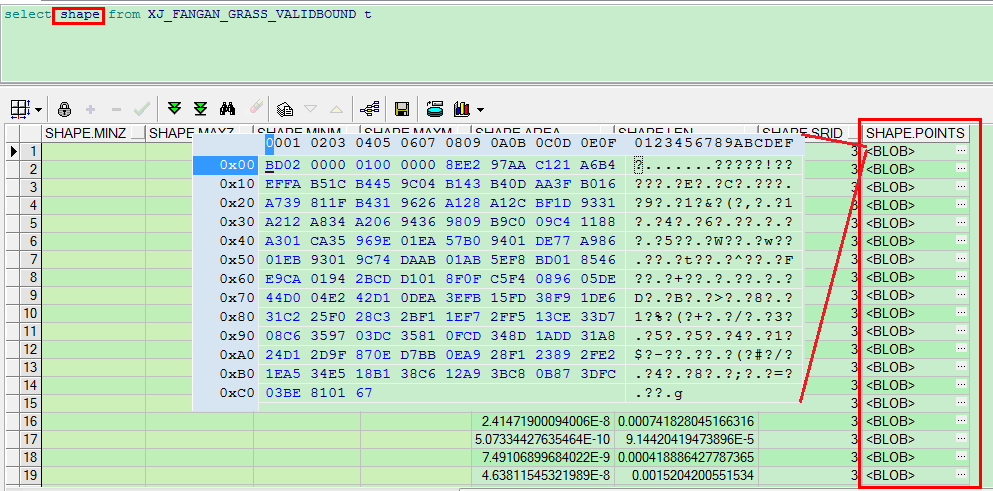This screenshot has width=993, height=491.
Task: Click the fetch next page green arrows
Action: [x=174, y=109]
